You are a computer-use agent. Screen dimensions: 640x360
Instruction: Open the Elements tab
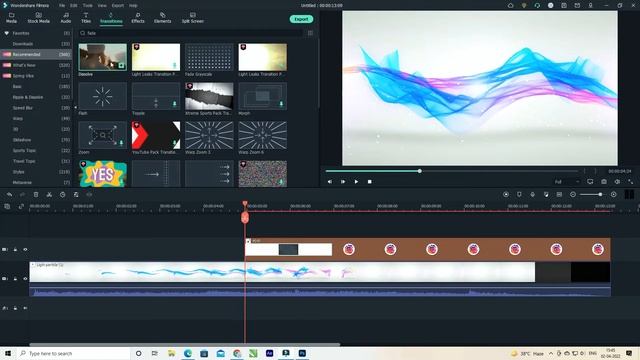pos(162,18)
